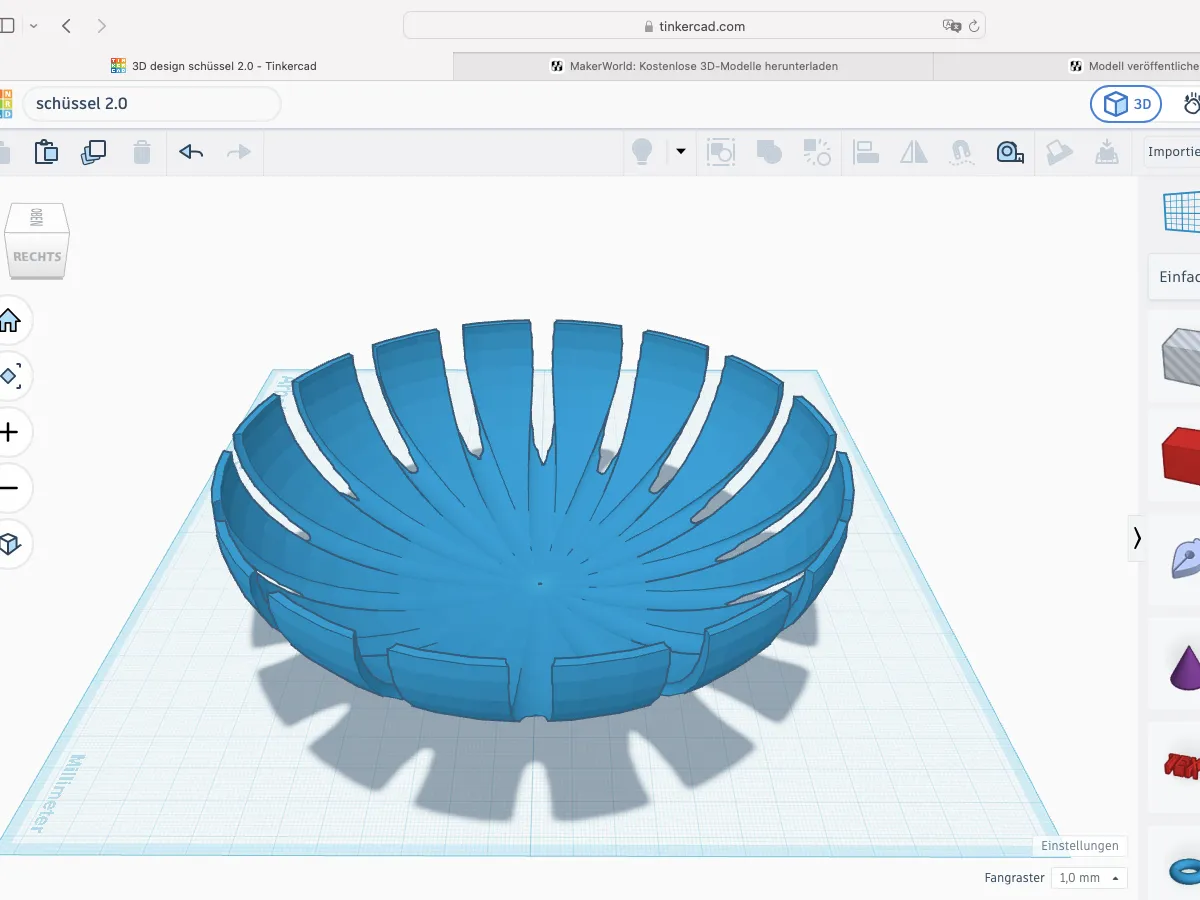Viewport: 1200px width, 900px height.
Task: Click the Tinkercad logo
Action: pyautogui.click(x=6, y=104)
